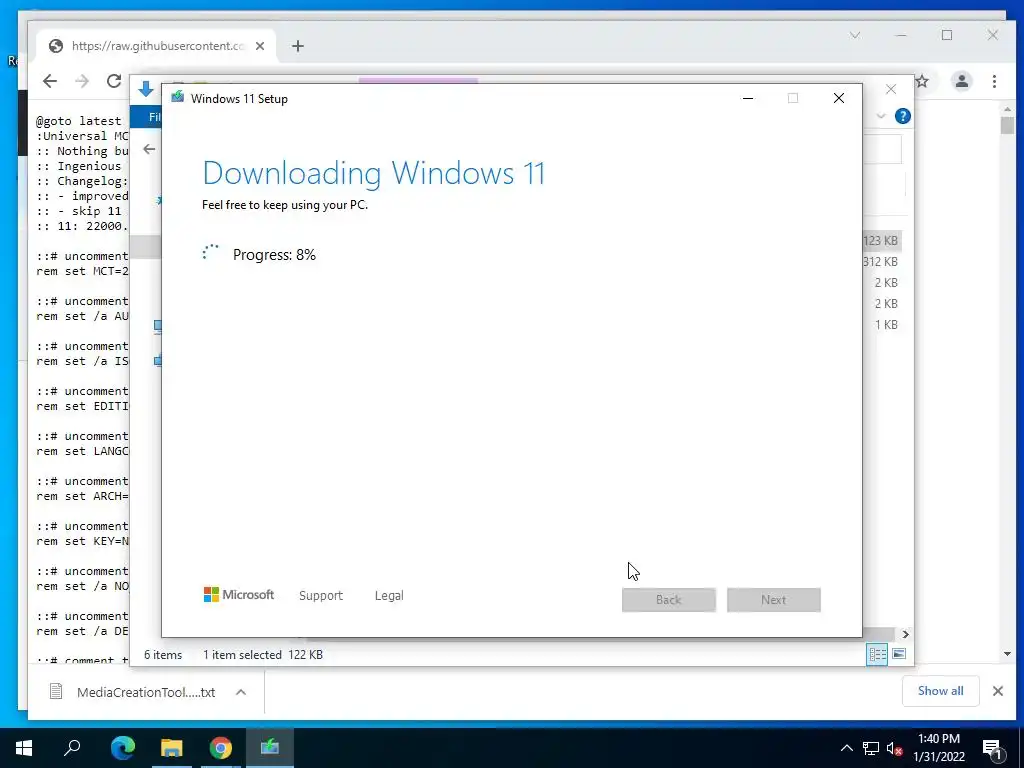
Task: Click the ':: Changelog:' line
Action: (82, 181)
